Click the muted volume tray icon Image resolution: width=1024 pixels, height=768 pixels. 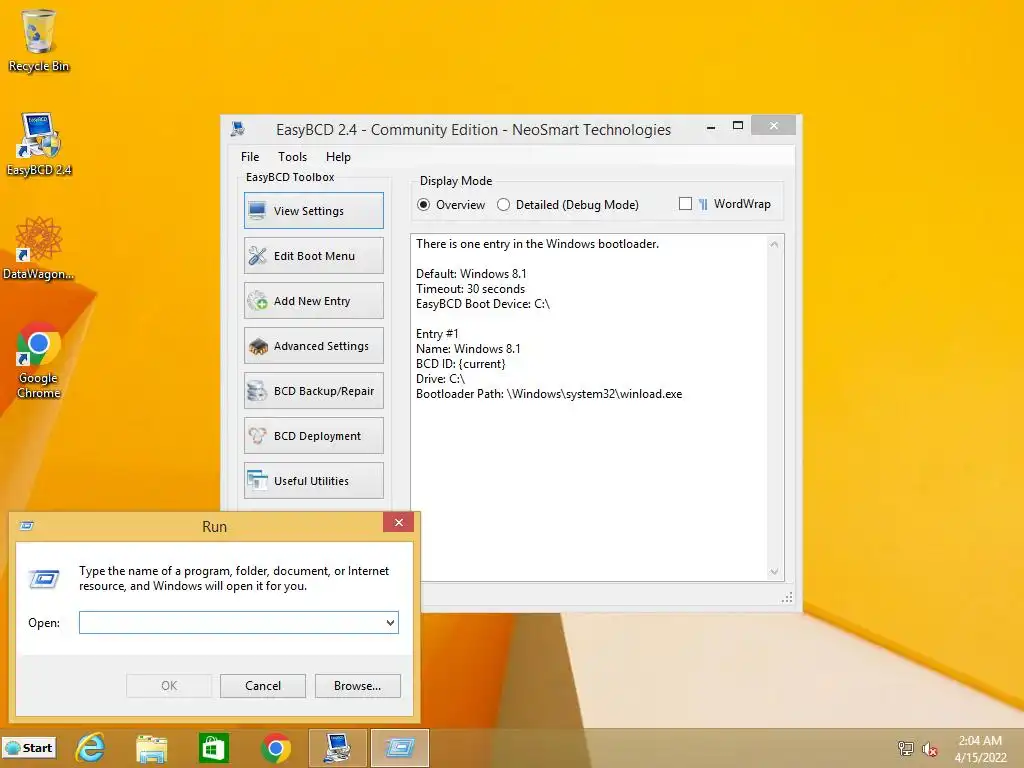click(929, 748)
